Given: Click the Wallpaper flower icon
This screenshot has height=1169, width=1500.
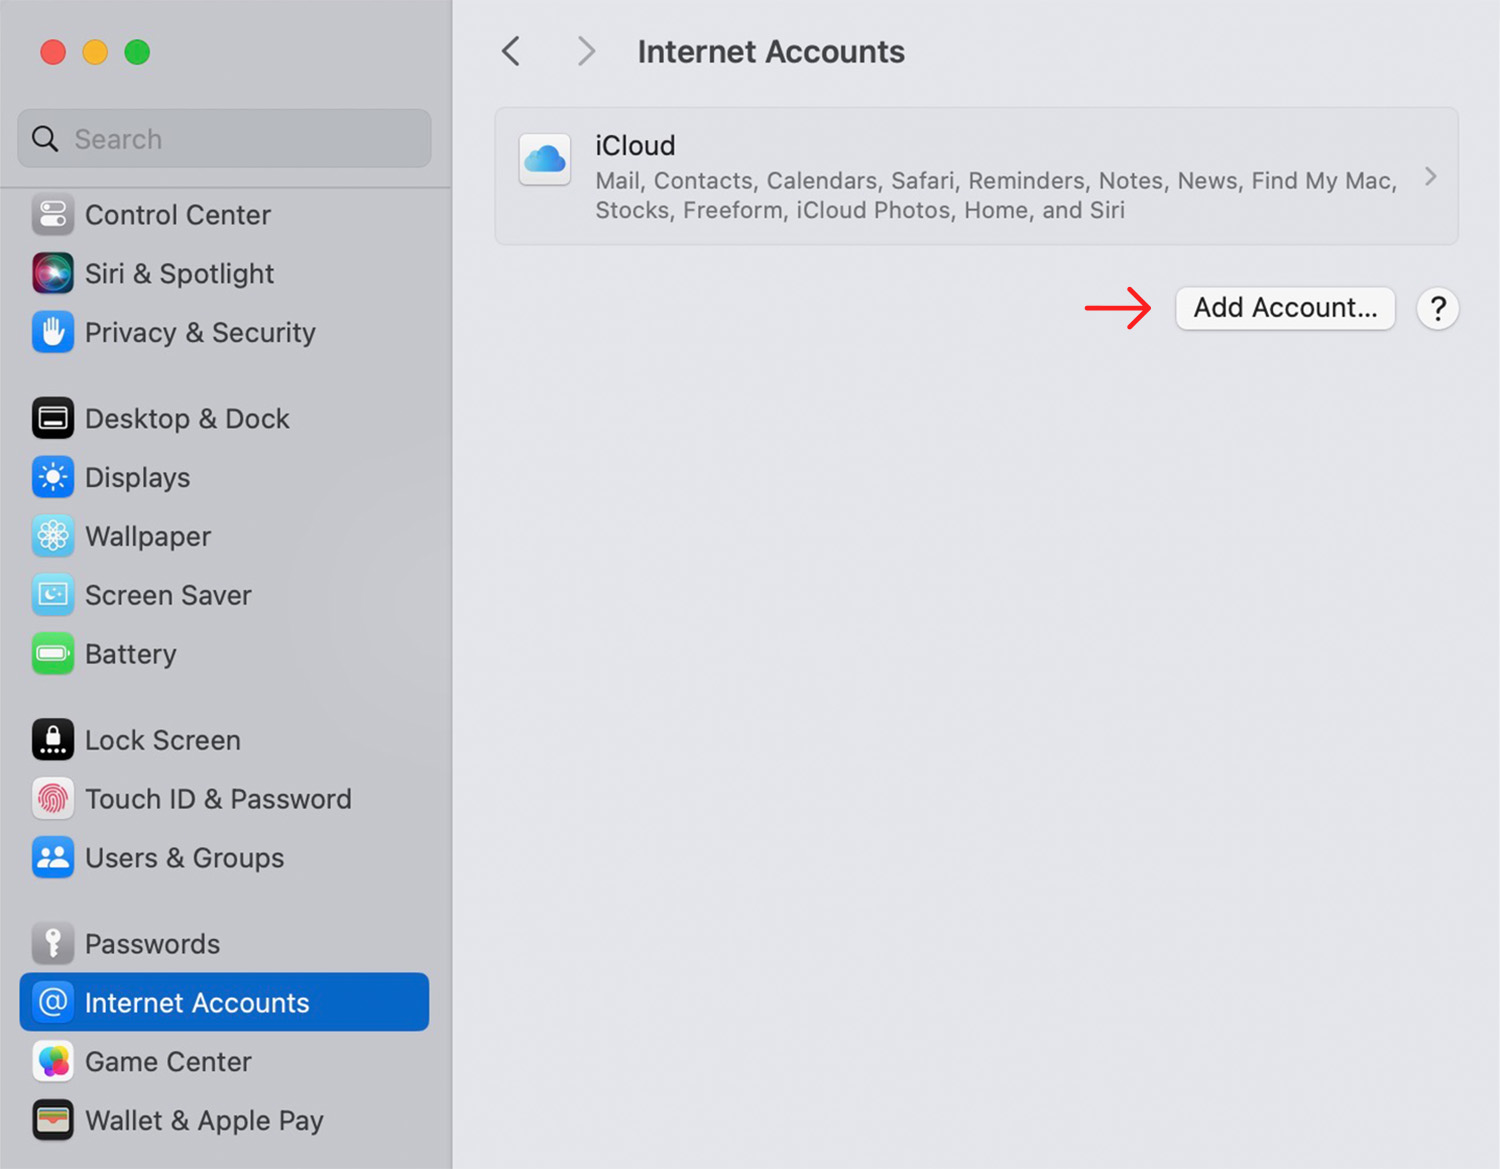Looking at the screenshot, I should [x=53, y=536].
